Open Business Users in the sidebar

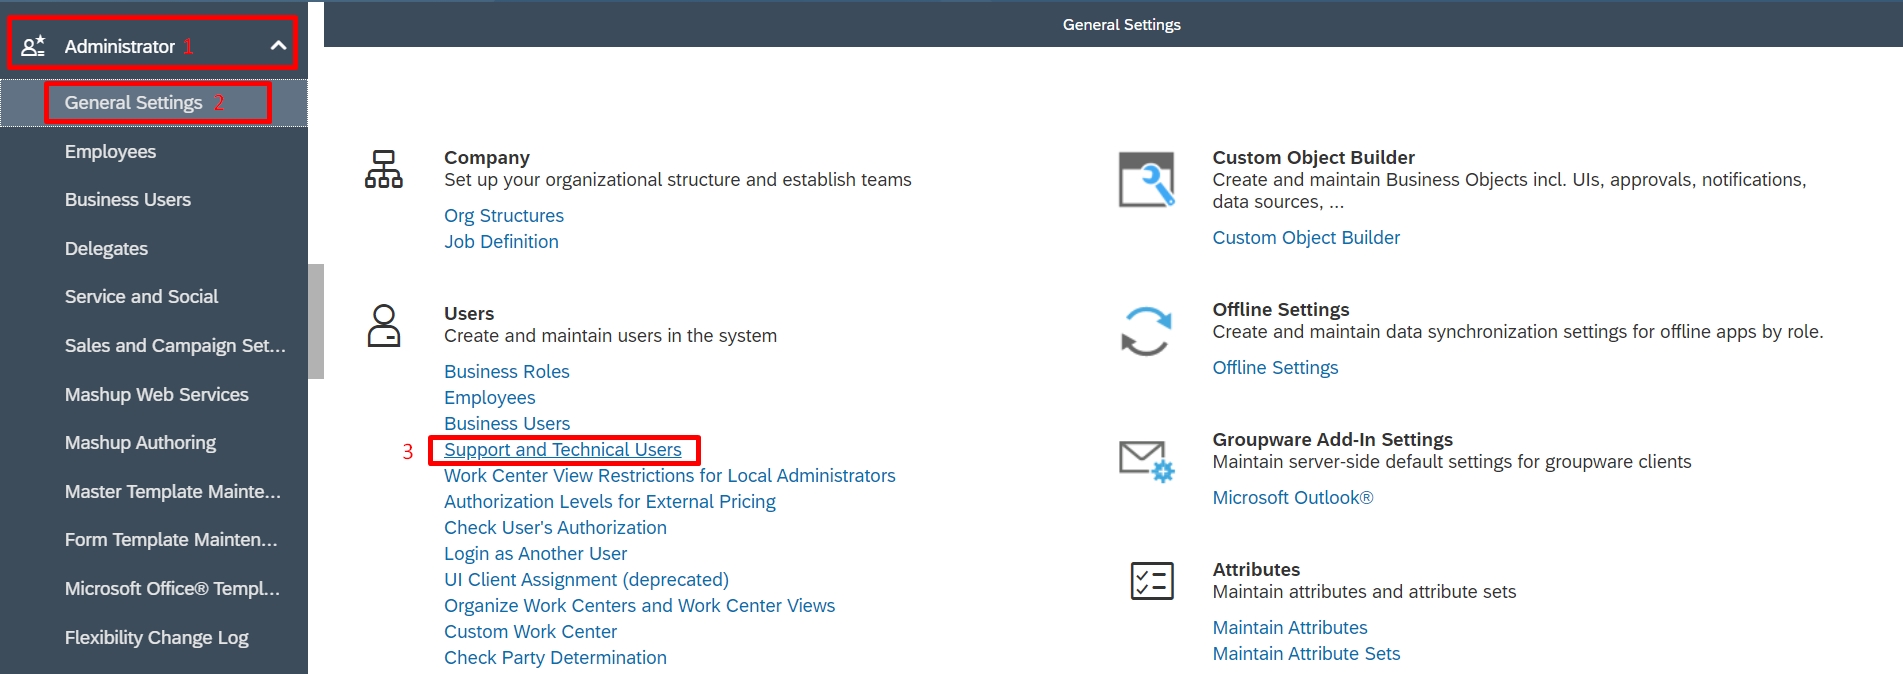[127, 200]
